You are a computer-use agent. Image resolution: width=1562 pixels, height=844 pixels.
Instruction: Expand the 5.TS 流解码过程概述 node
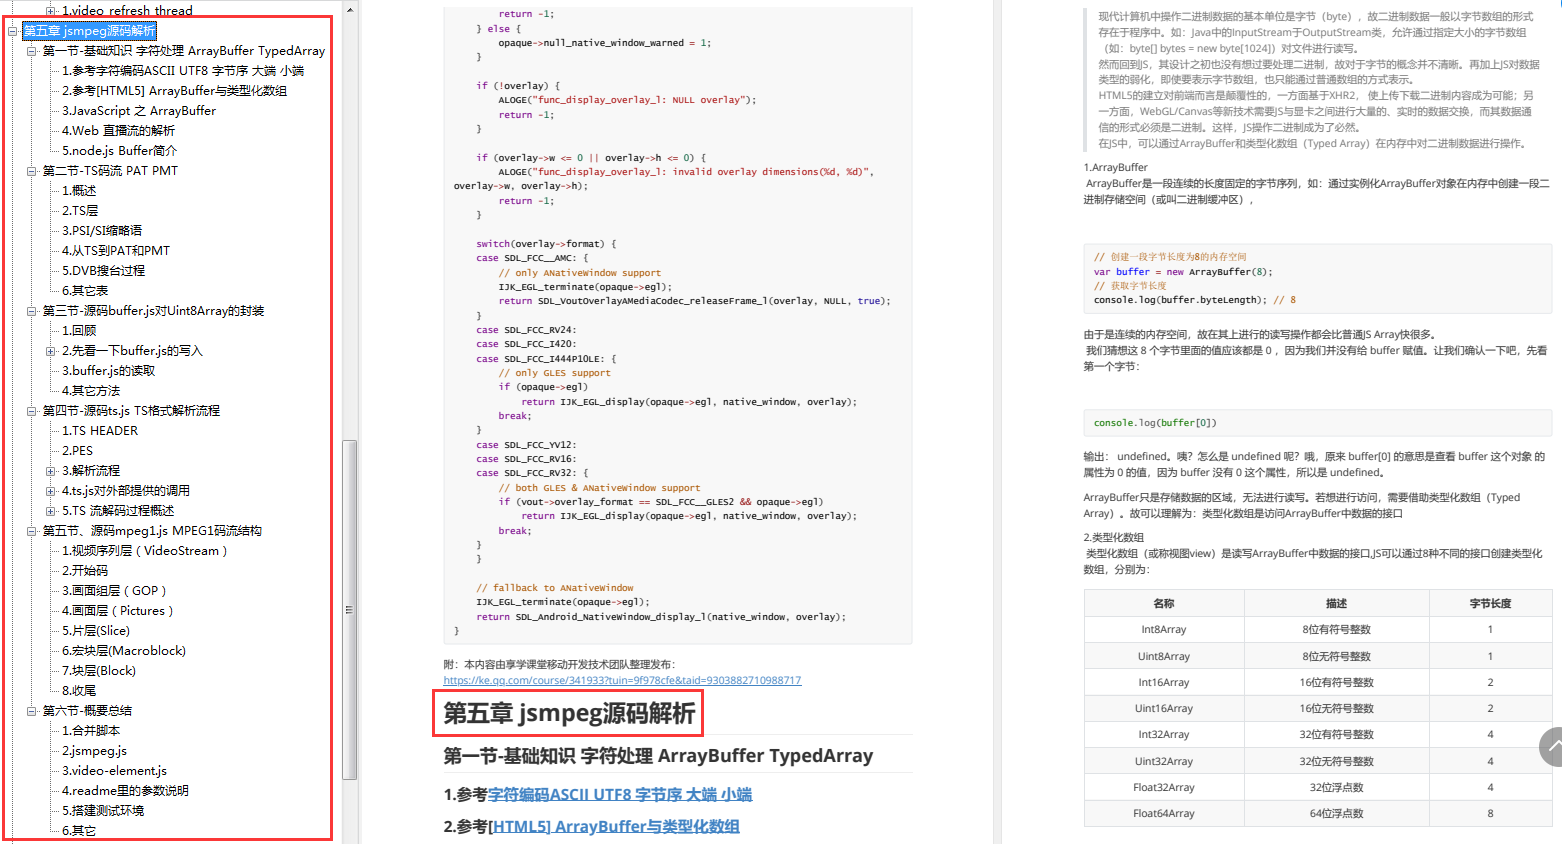50,511
